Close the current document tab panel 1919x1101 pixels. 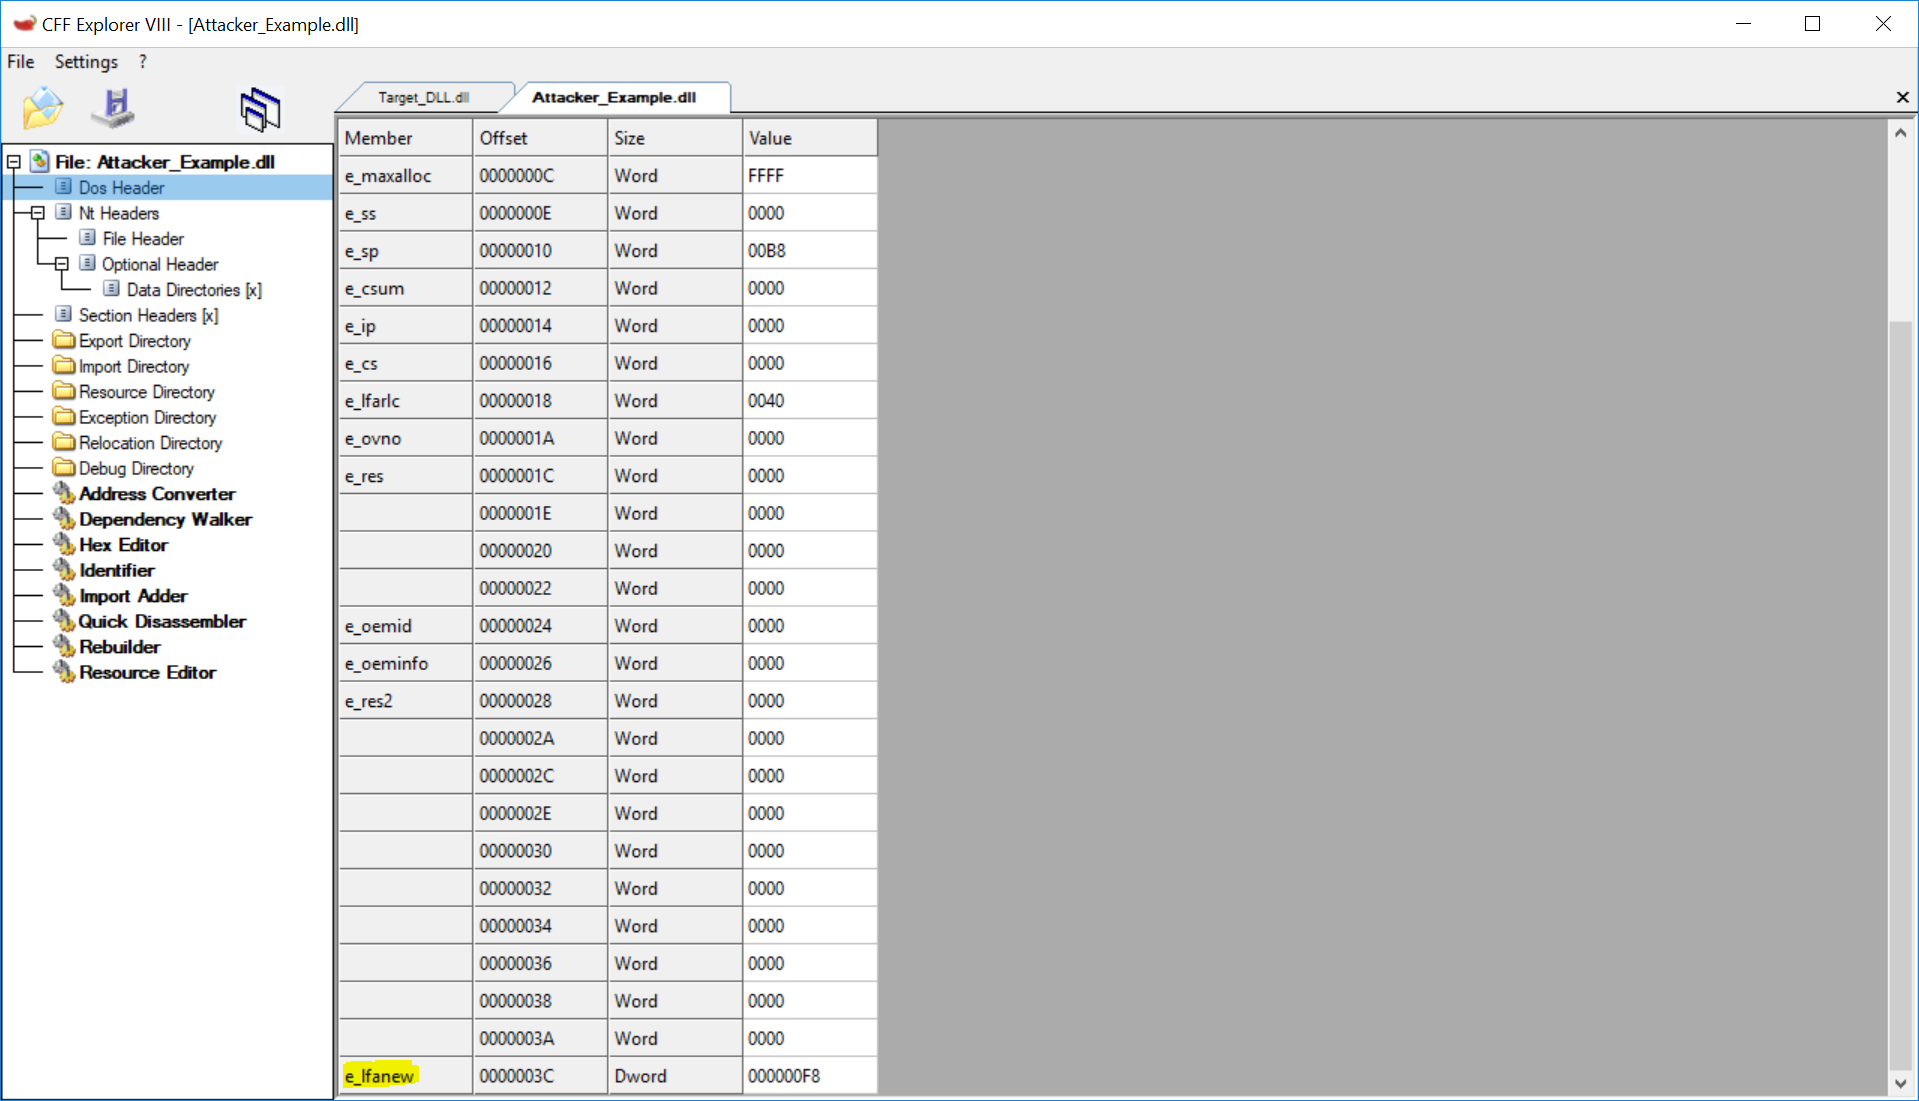pyautogui.click(x=1902, y=97)
